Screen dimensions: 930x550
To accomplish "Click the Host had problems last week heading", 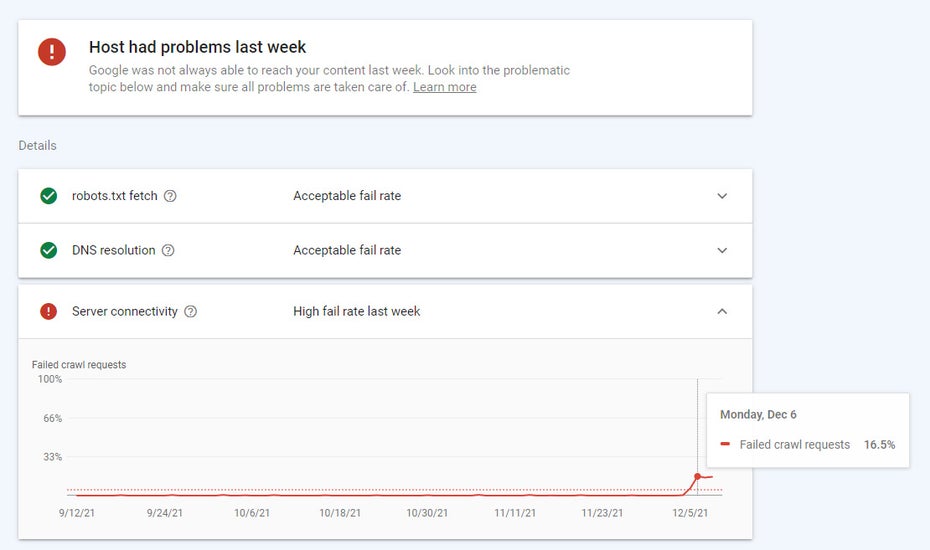I will (x=197, y=47).
